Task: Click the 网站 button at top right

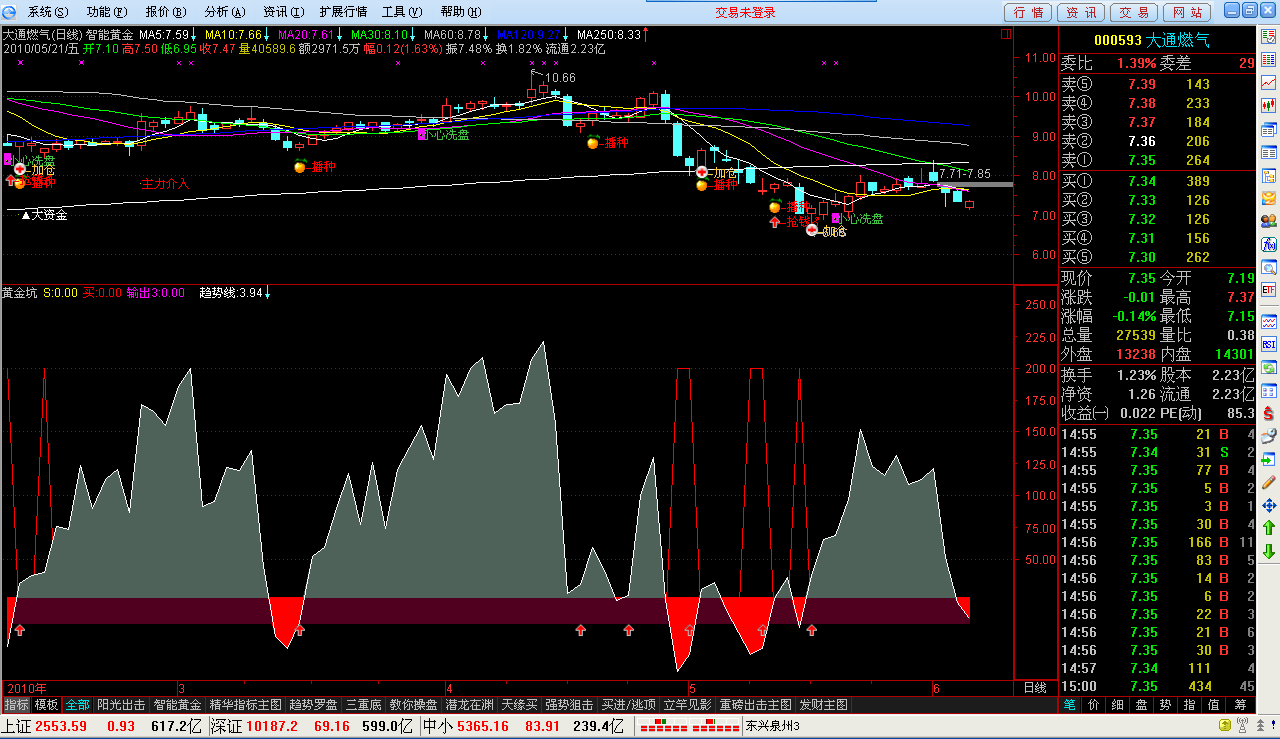Action: coord(1187,12)
